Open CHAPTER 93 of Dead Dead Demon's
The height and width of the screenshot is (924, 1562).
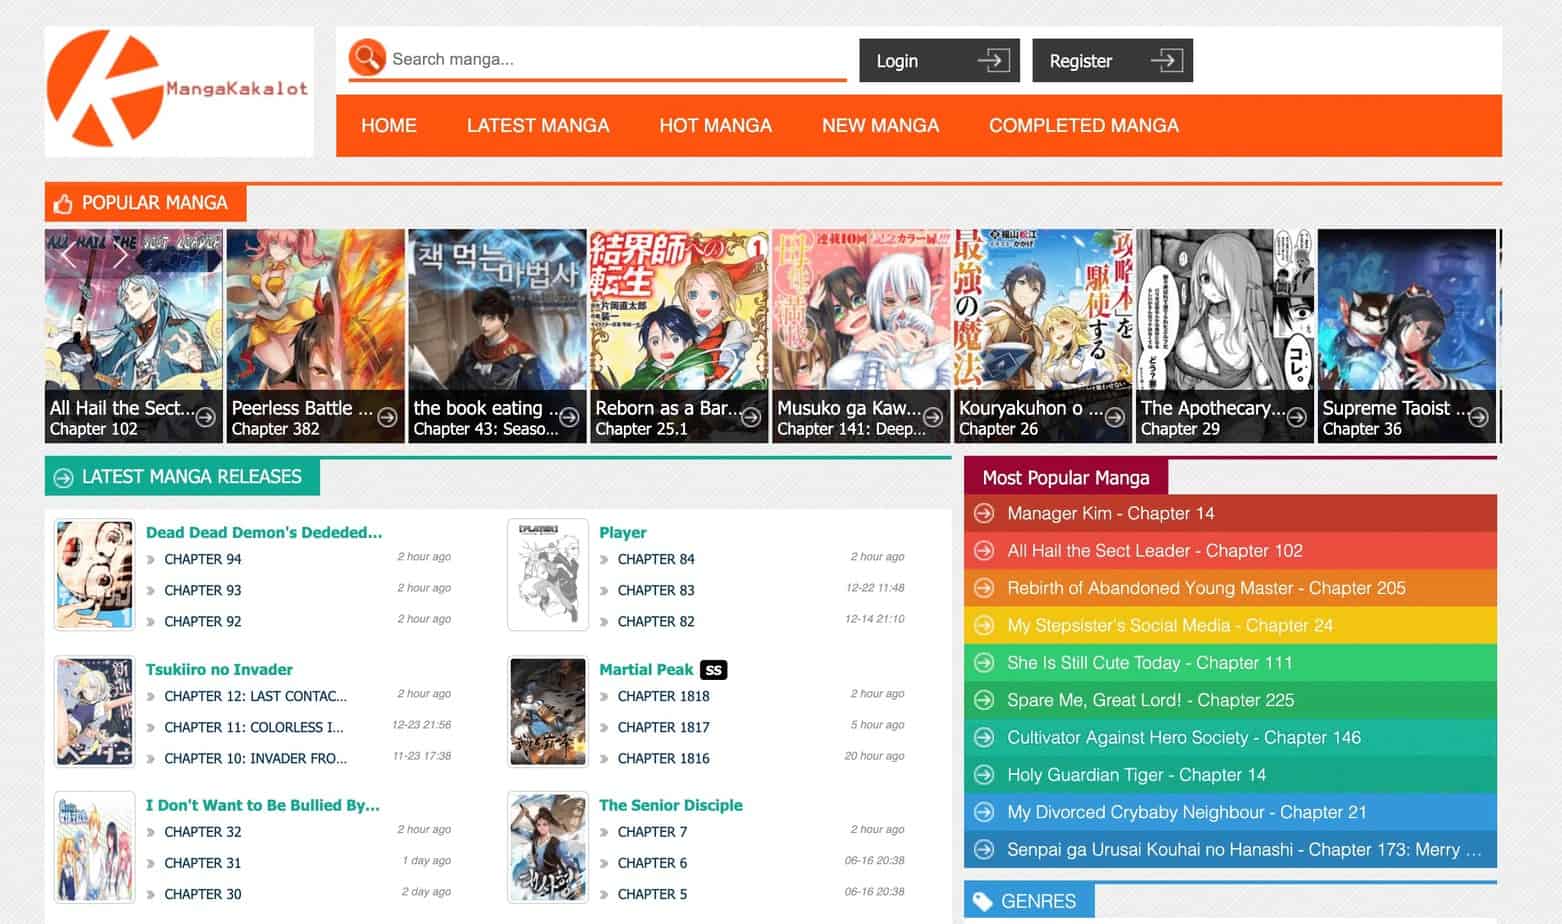click(x=203, y=590)
